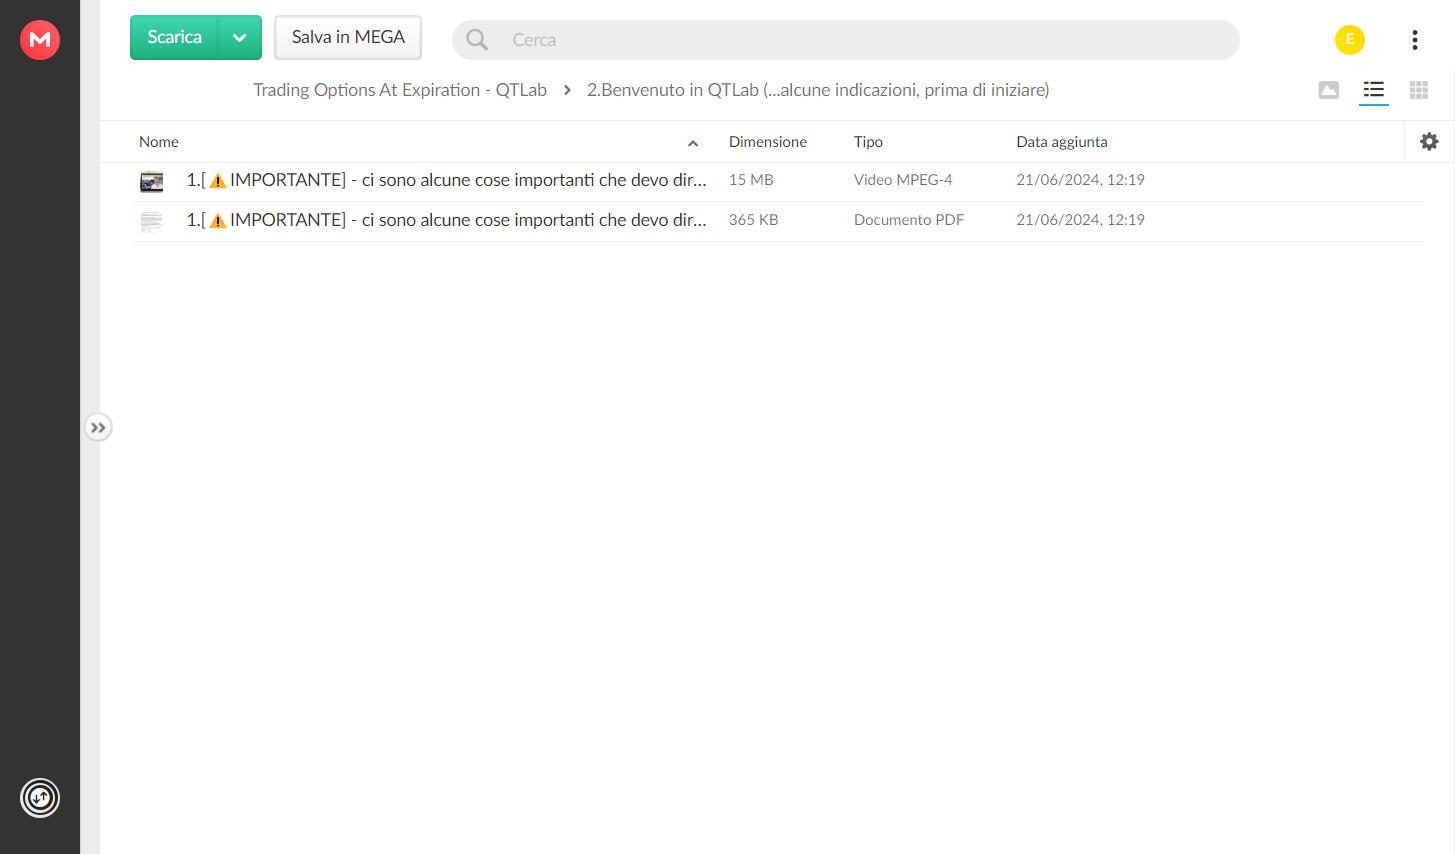Switch to list view icon
1455x854 pixels.
click(1374, 90)
